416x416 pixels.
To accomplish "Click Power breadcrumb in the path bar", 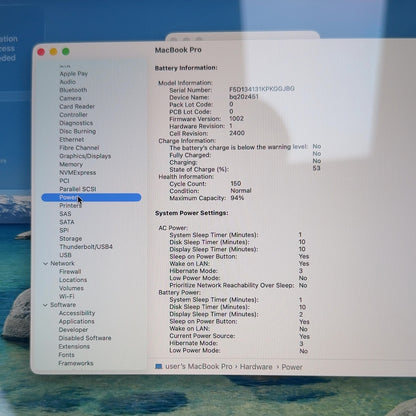I will 292,367.
